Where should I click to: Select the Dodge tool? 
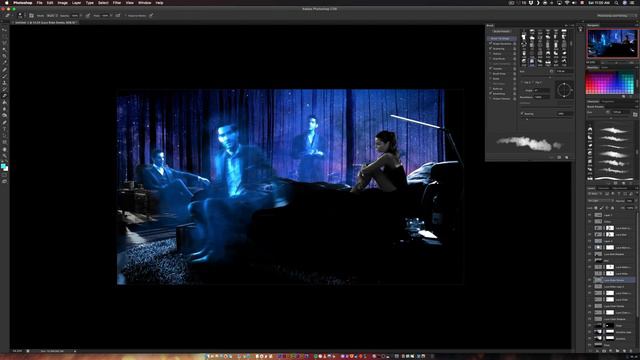[4, 116]
